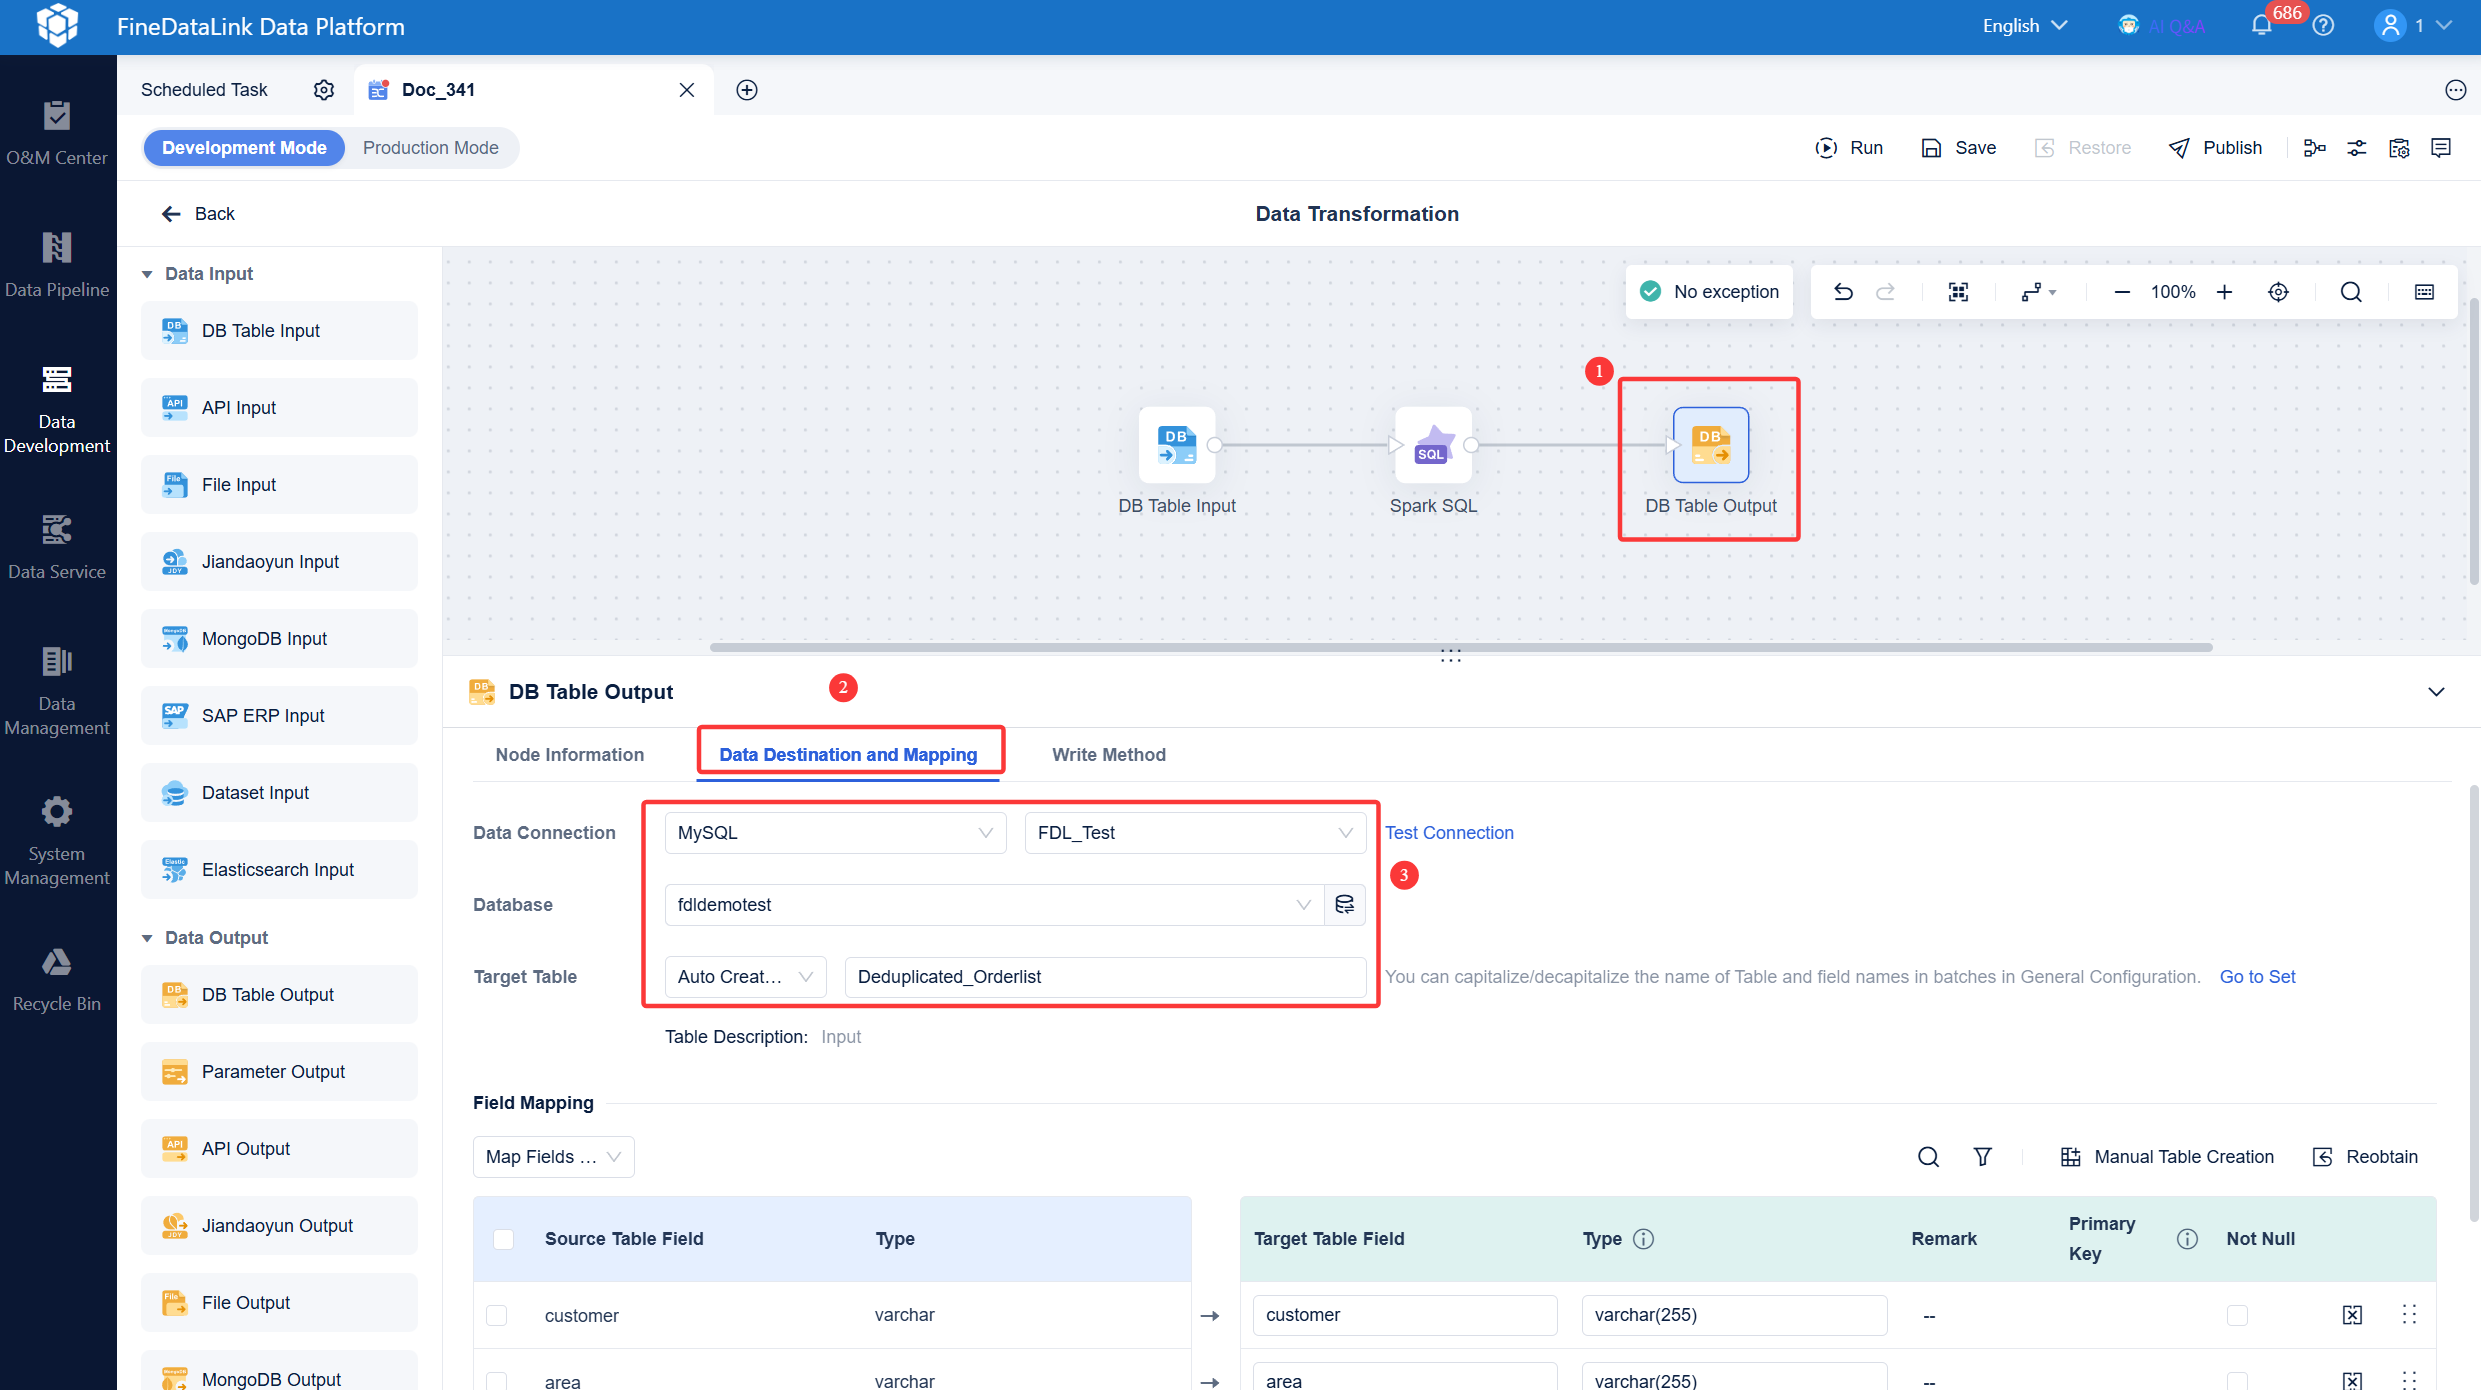The height and width of the screenshot is (1390, 2481).
Task: Open the MySQL connection type dropdown
Action: click(x=836, y=833)
